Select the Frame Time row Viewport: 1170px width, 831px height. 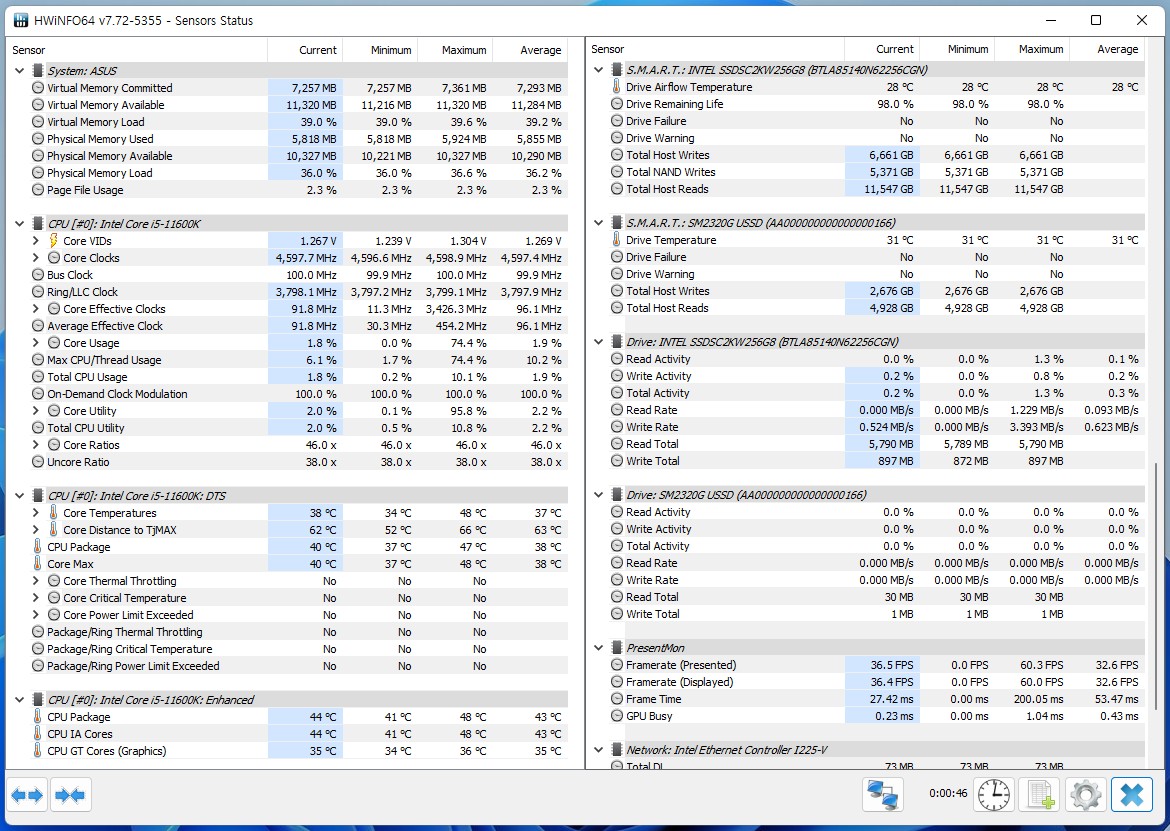pyautogui.click(x=877, y=699)
